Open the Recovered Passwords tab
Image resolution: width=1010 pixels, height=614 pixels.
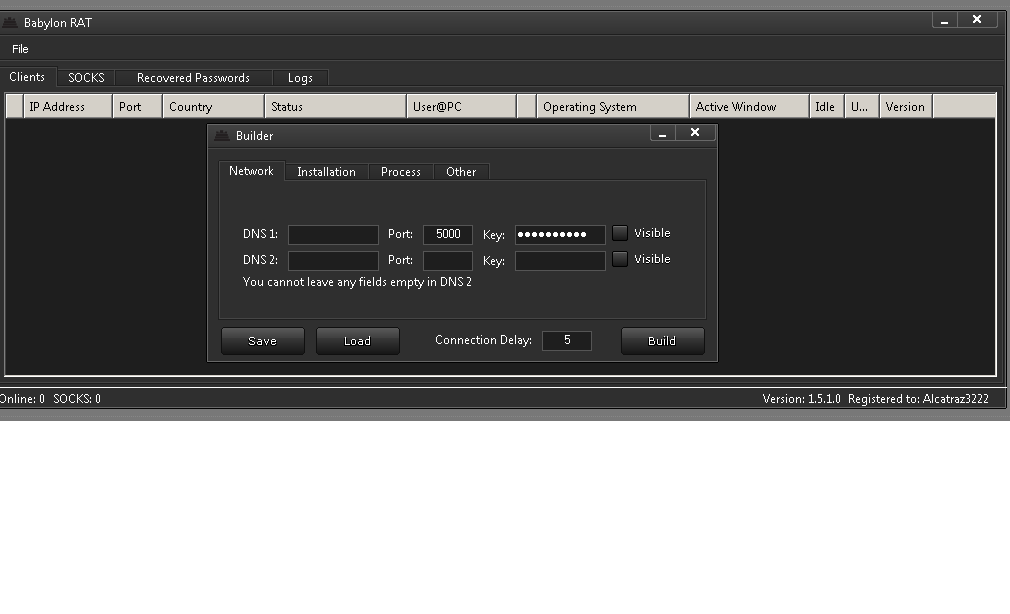coord(193,78)
